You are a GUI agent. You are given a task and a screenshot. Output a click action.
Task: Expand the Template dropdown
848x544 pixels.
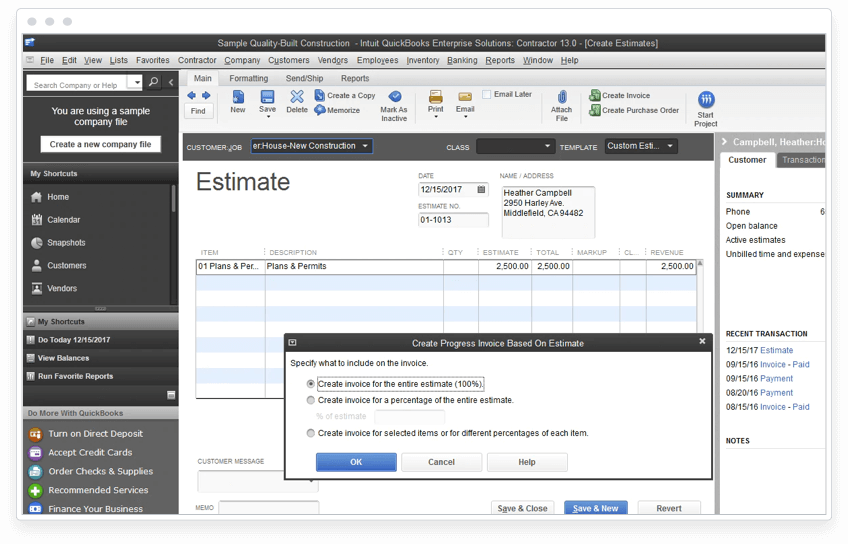tap(670, 146)
